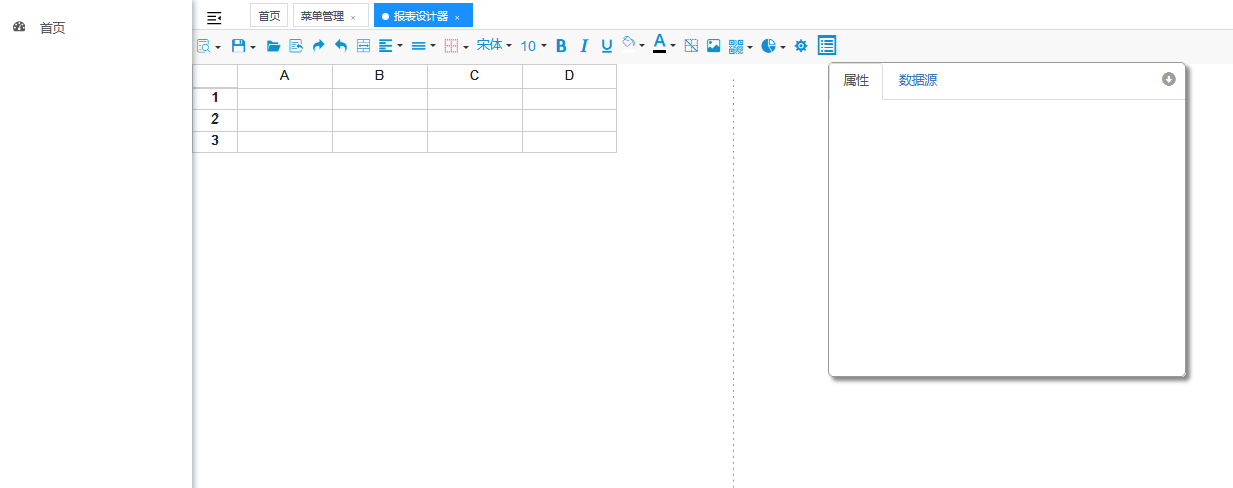
Task: Collapse property panel with down-arrow icon
Action: [1169, 79]
